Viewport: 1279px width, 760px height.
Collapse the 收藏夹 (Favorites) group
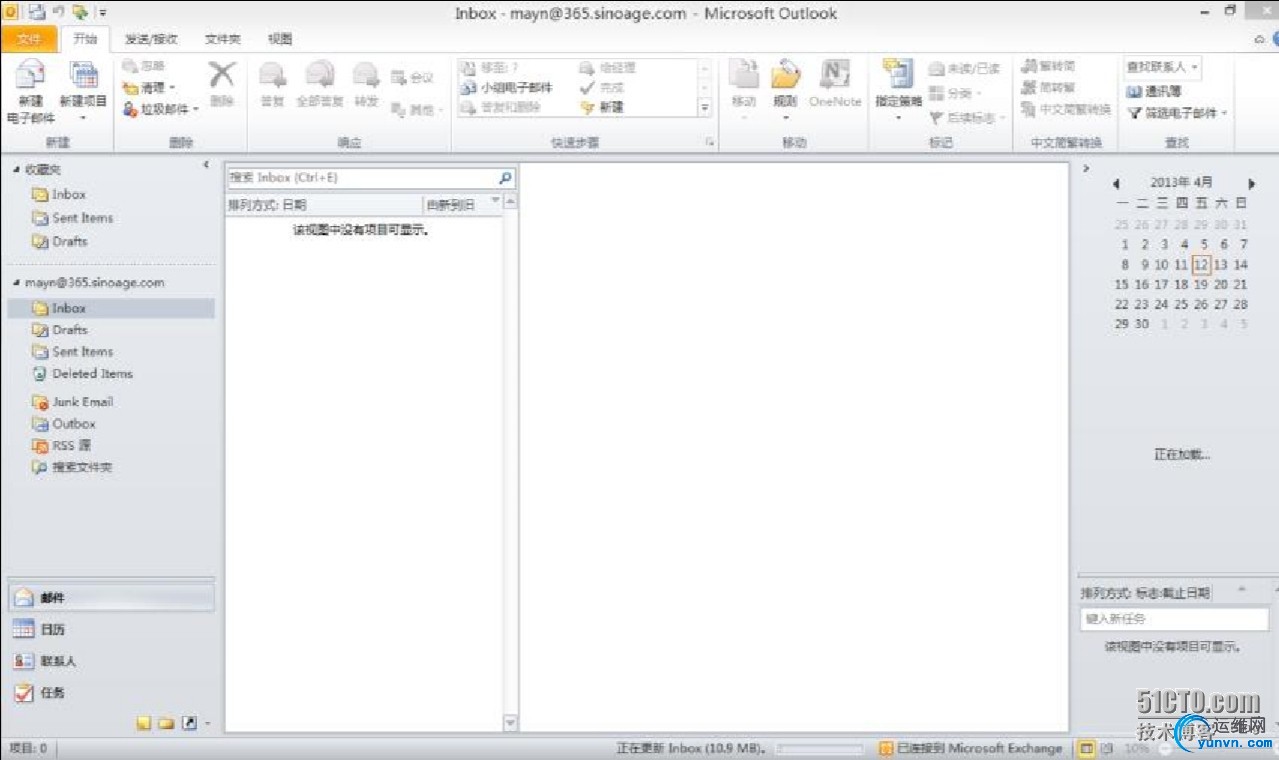(x=16, y=170)
